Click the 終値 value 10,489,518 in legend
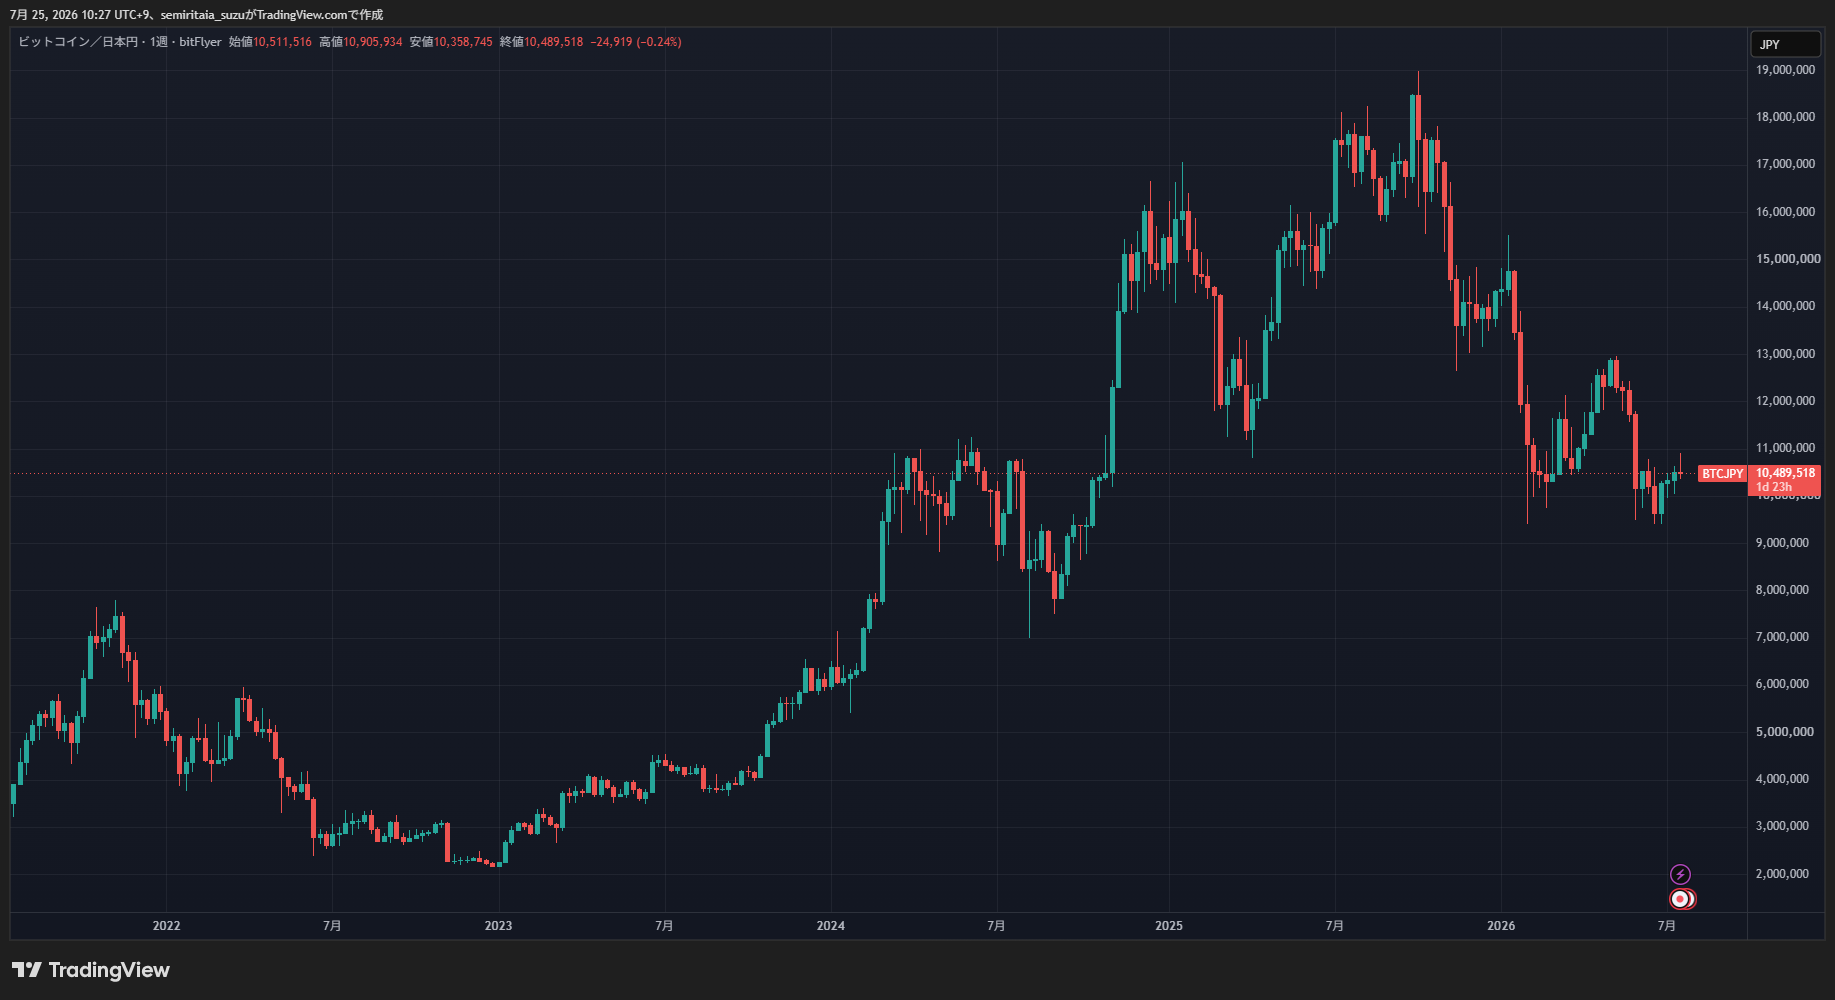The width and height of the screenshot is (1835, 1000). [553, 42]
